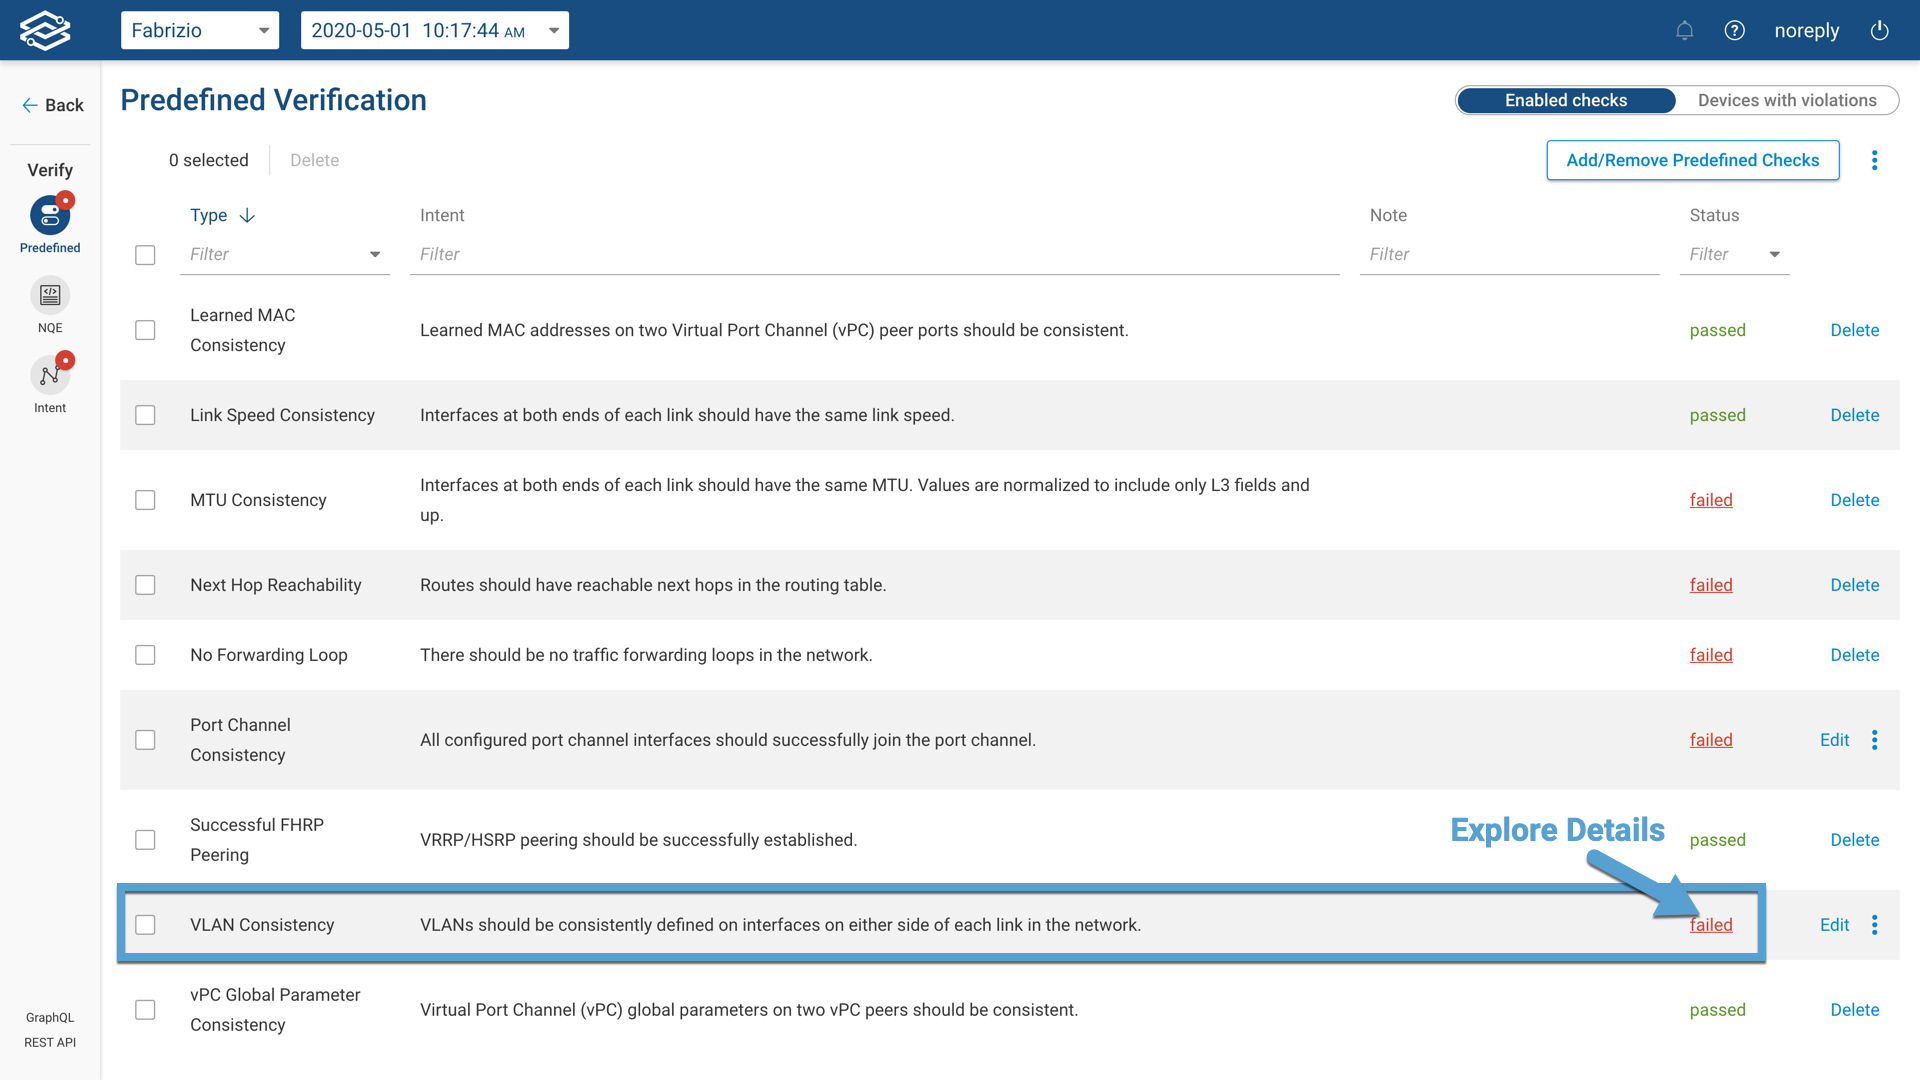
Task: Open the three-dot menu on VLAN Consistency row
Action: coord(1875,924)
